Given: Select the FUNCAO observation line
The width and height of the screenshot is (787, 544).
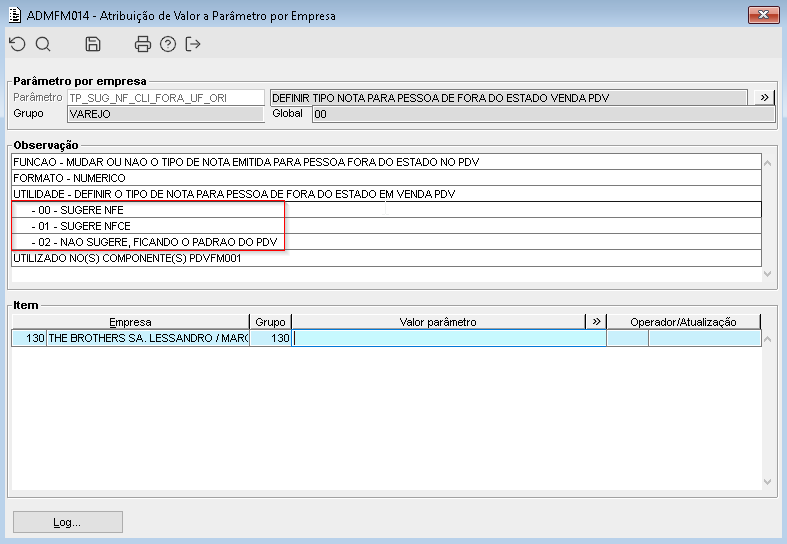Looking at the screenshot, I should click(386, 162).
